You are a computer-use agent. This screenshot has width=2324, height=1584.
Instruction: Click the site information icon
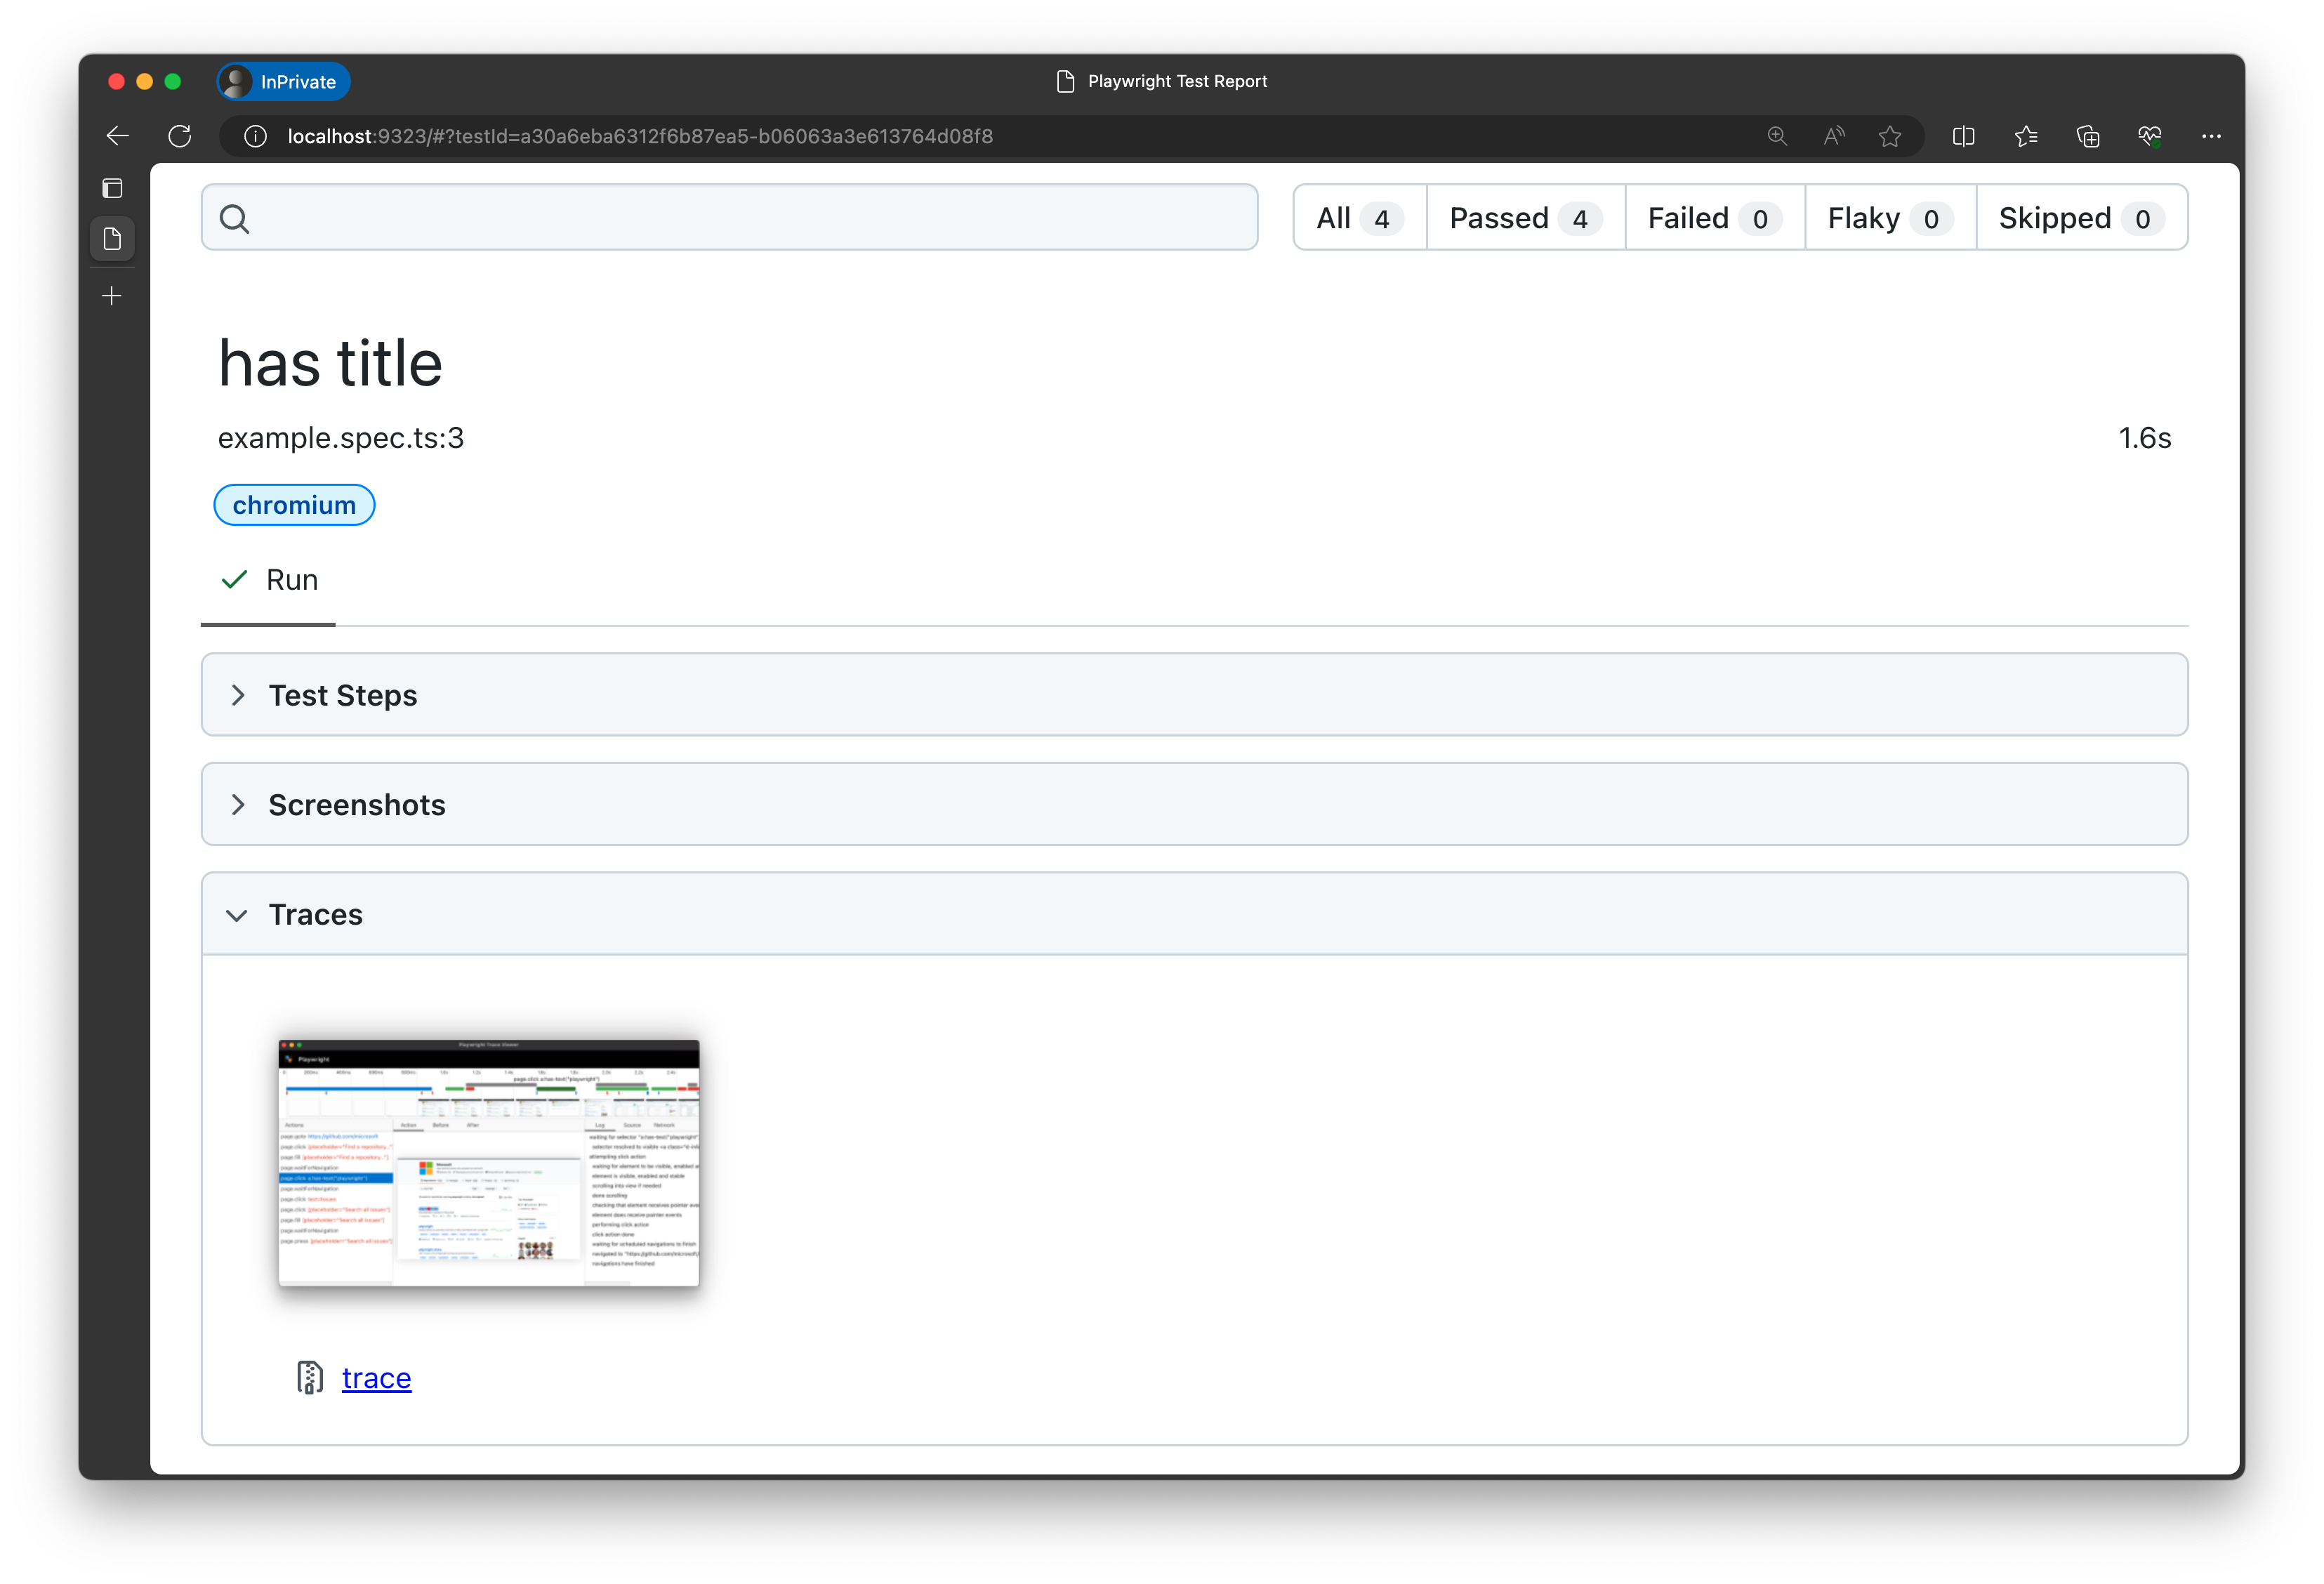pyautogui.click(x=256, y=136)
